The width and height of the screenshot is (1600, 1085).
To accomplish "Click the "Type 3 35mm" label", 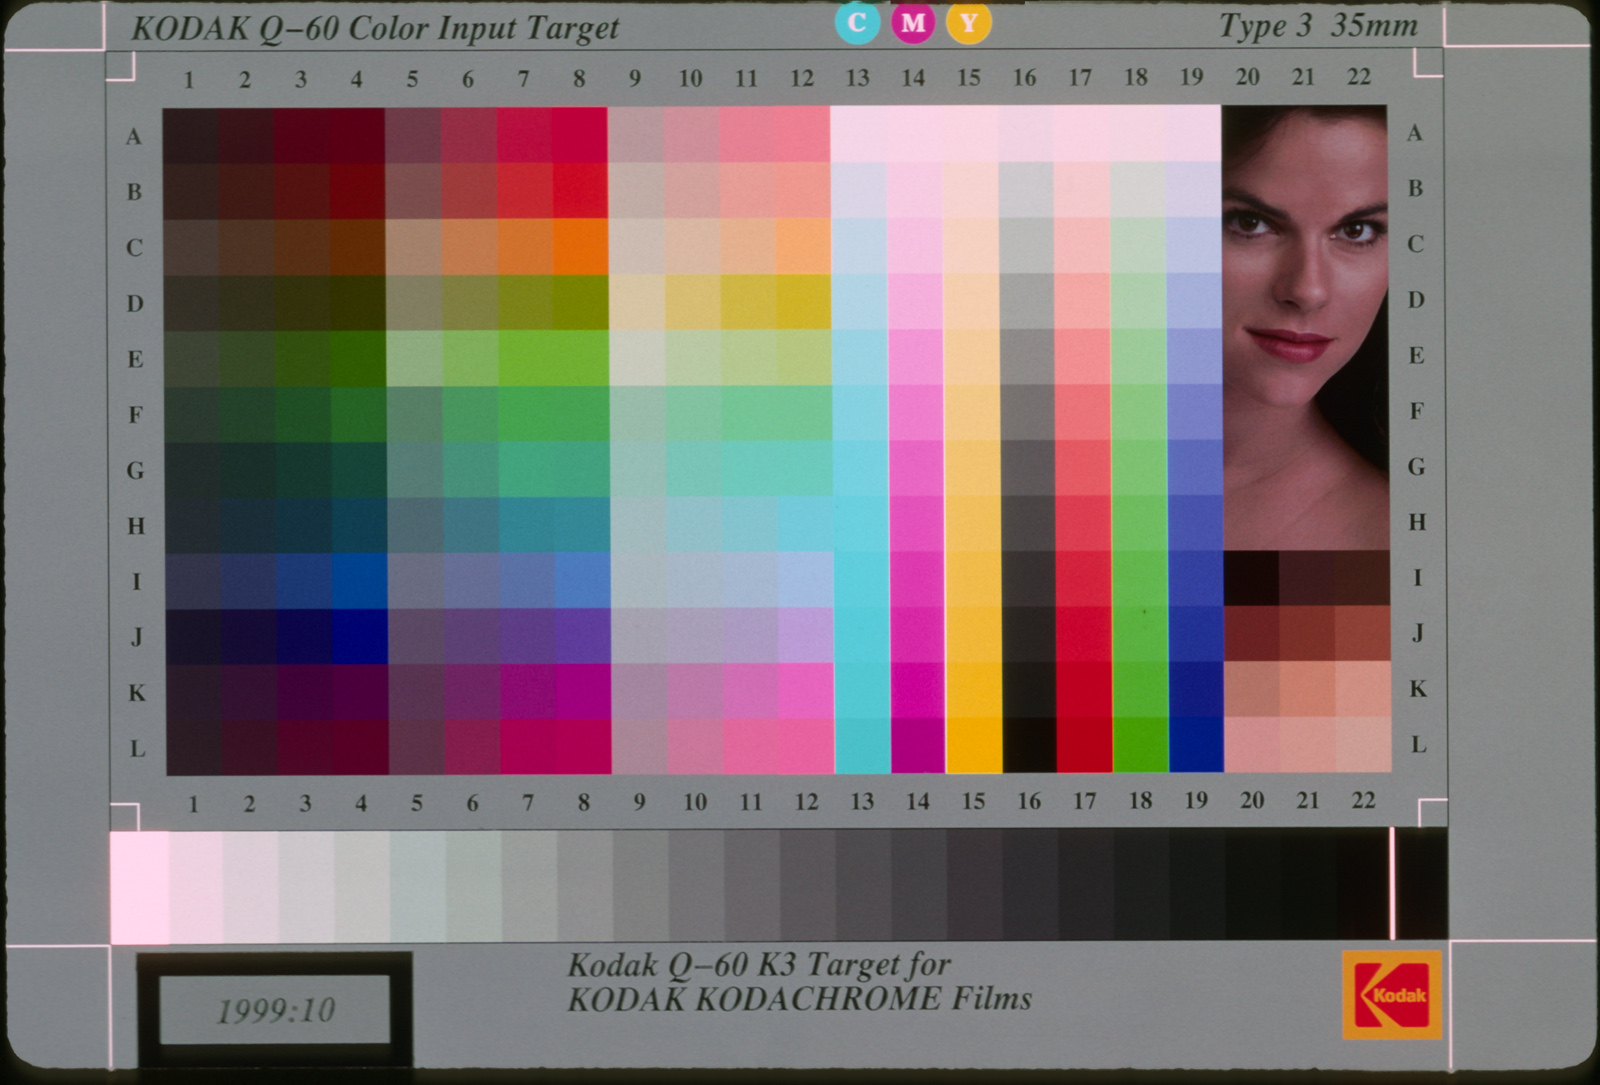I will click(1318, 26).
